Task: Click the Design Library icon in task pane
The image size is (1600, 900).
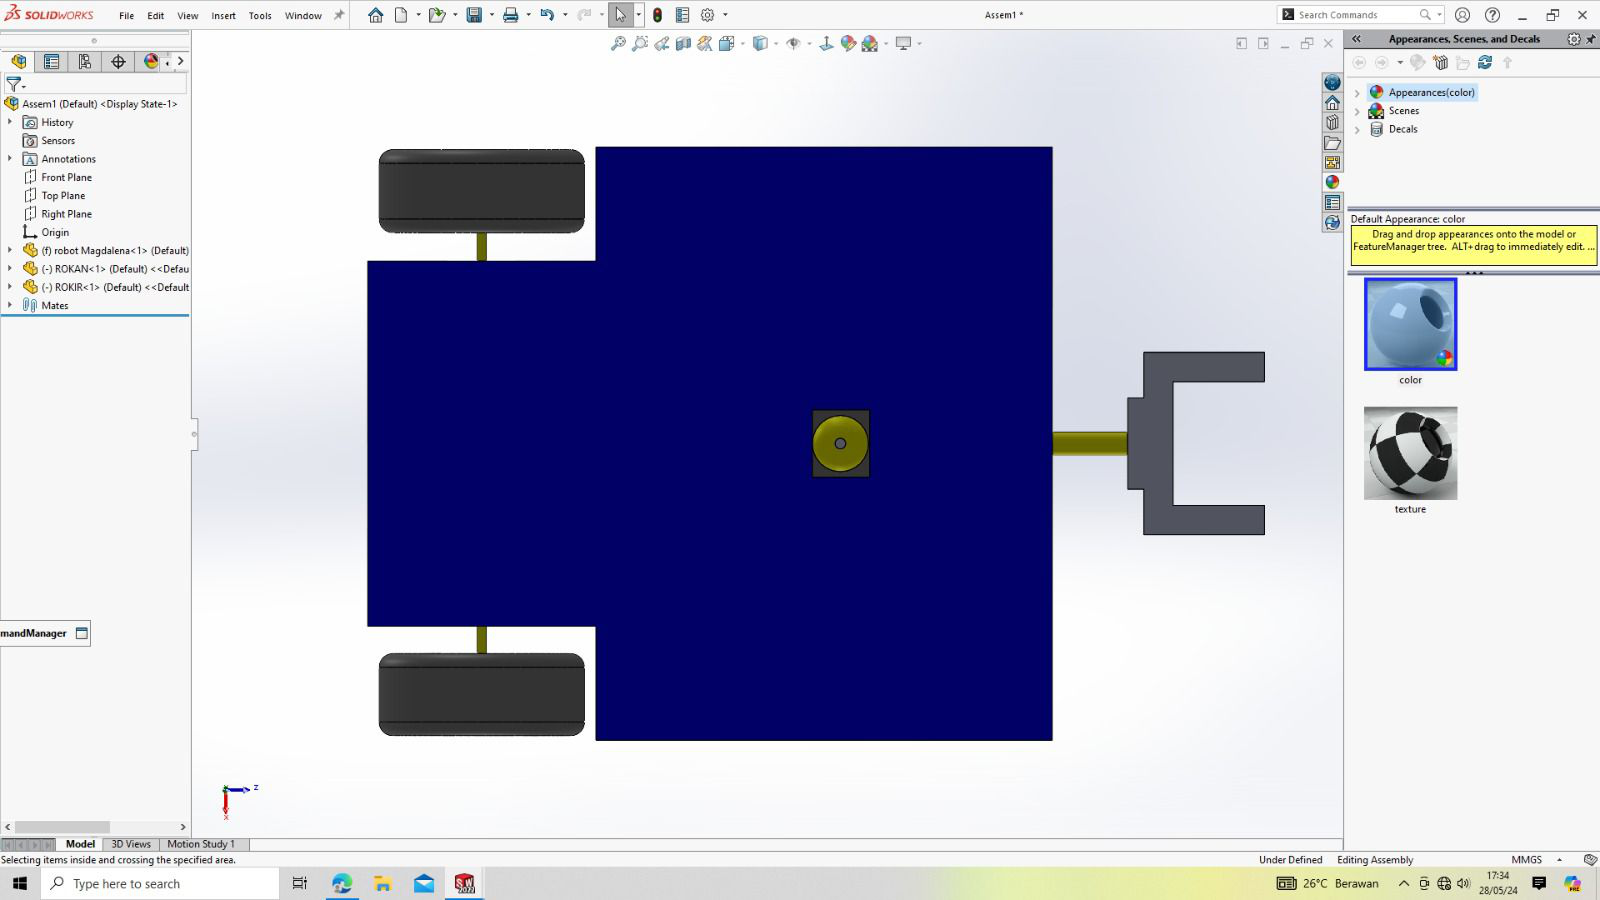Action: 1332,122
